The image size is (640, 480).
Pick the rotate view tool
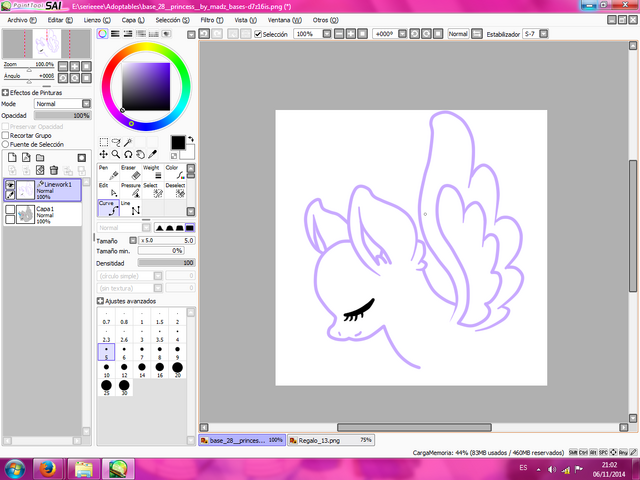[x=128, y=154]
